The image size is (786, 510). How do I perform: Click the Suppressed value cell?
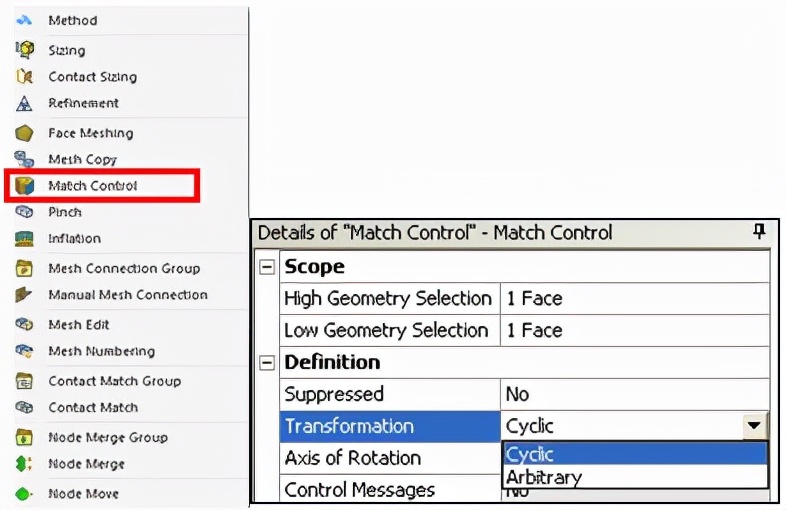pos(633,394)
